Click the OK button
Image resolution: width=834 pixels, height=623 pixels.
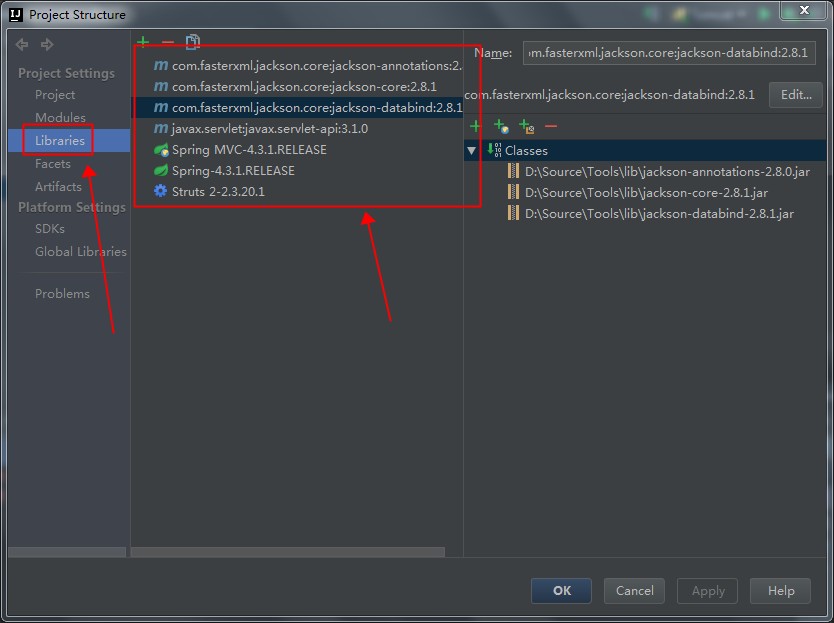561,591
